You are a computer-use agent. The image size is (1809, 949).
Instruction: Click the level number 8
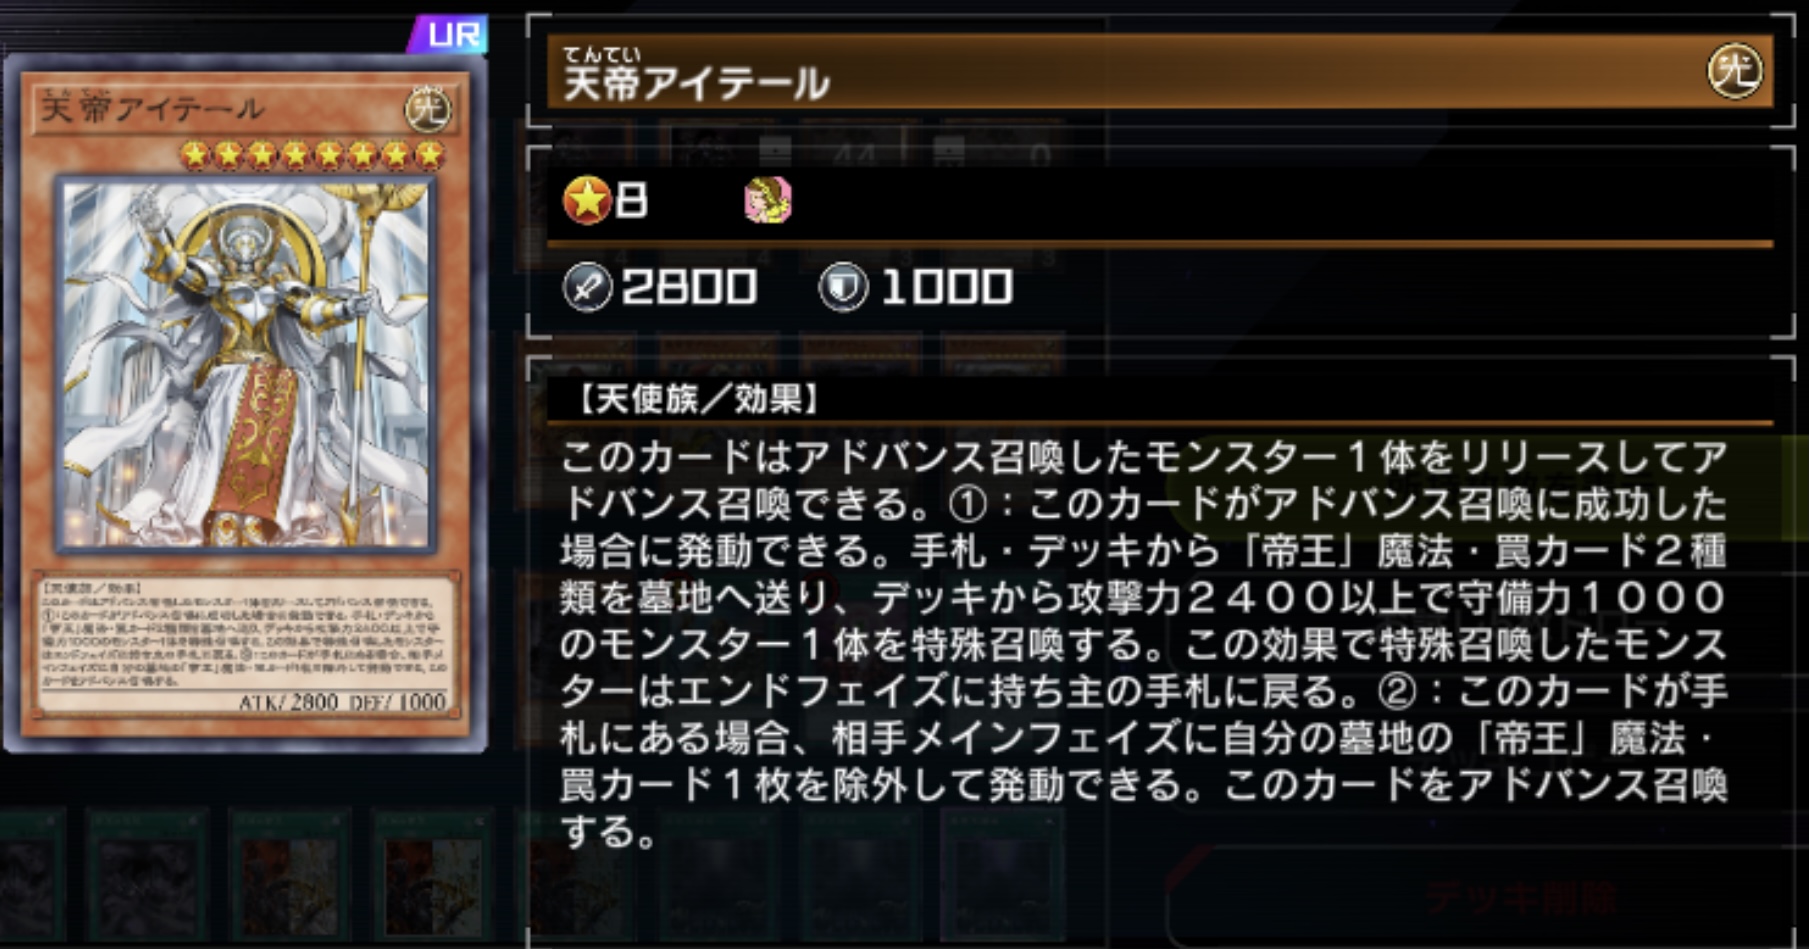631,200
